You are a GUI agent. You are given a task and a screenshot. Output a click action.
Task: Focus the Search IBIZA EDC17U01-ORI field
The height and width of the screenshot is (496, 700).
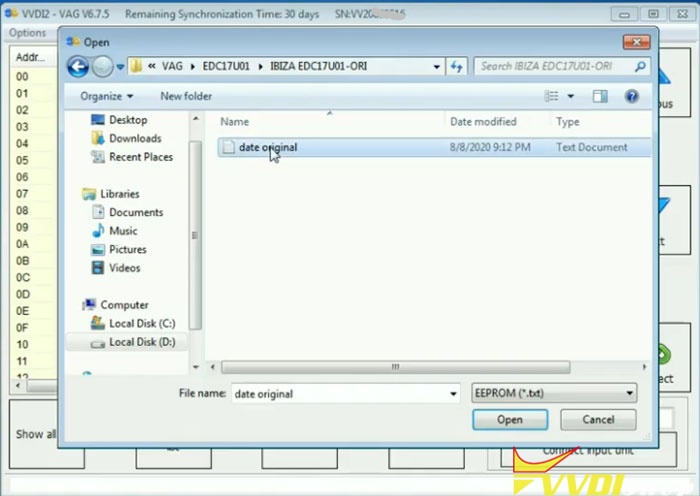click(x=554, y=67)
